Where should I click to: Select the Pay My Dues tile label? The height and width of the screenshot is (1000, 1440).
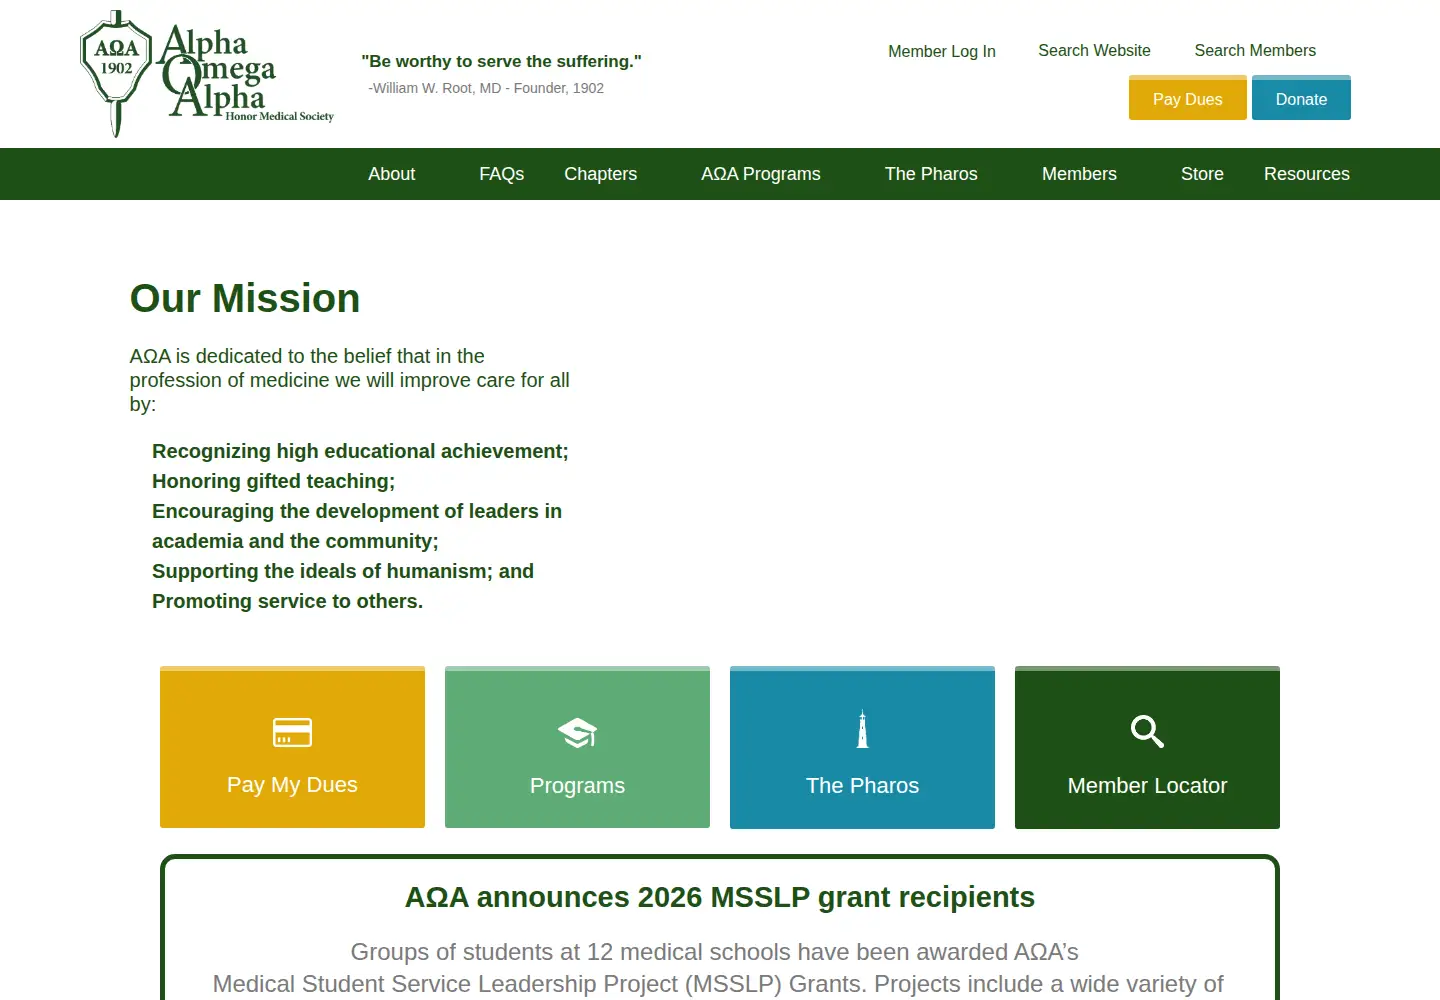pos(292,785)
